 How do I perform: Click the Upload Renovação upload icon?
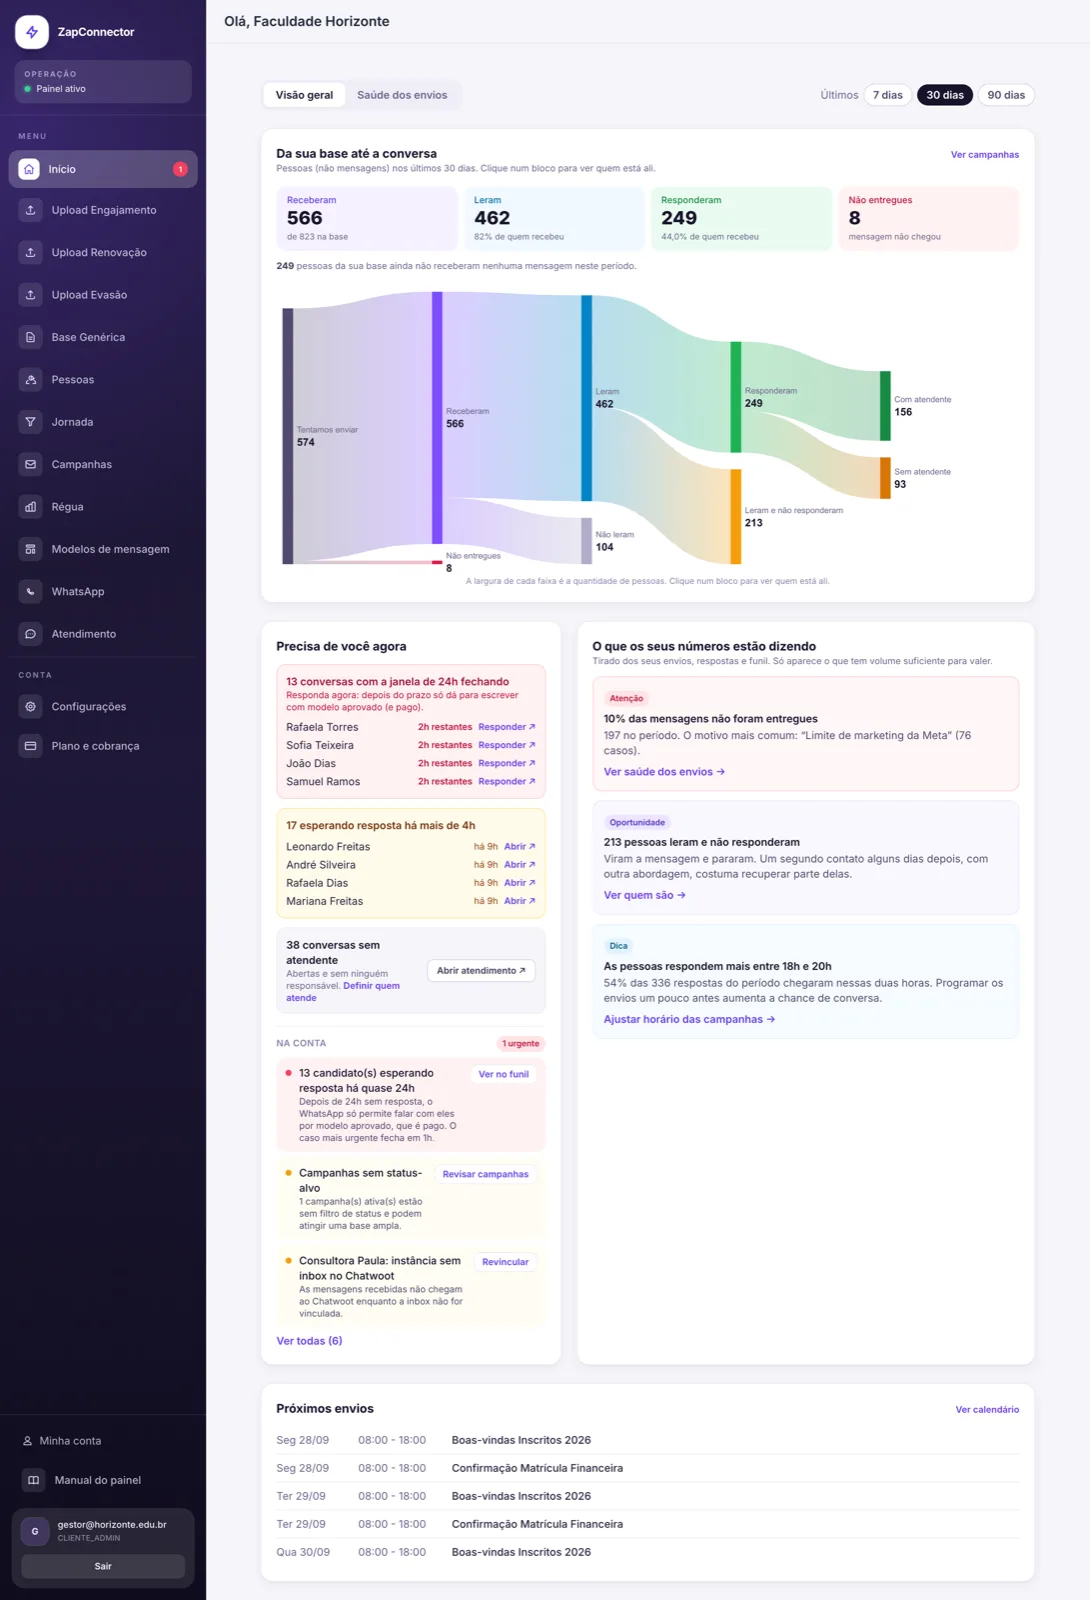30,252
